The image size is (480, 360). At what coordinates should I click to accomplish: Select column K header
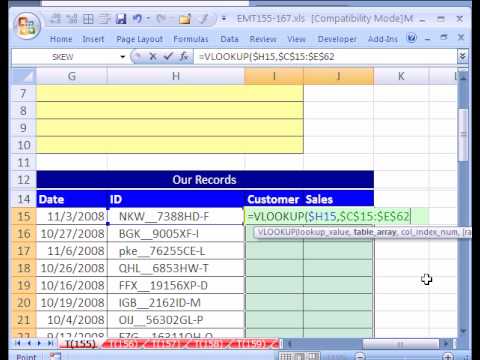(401, 76)
